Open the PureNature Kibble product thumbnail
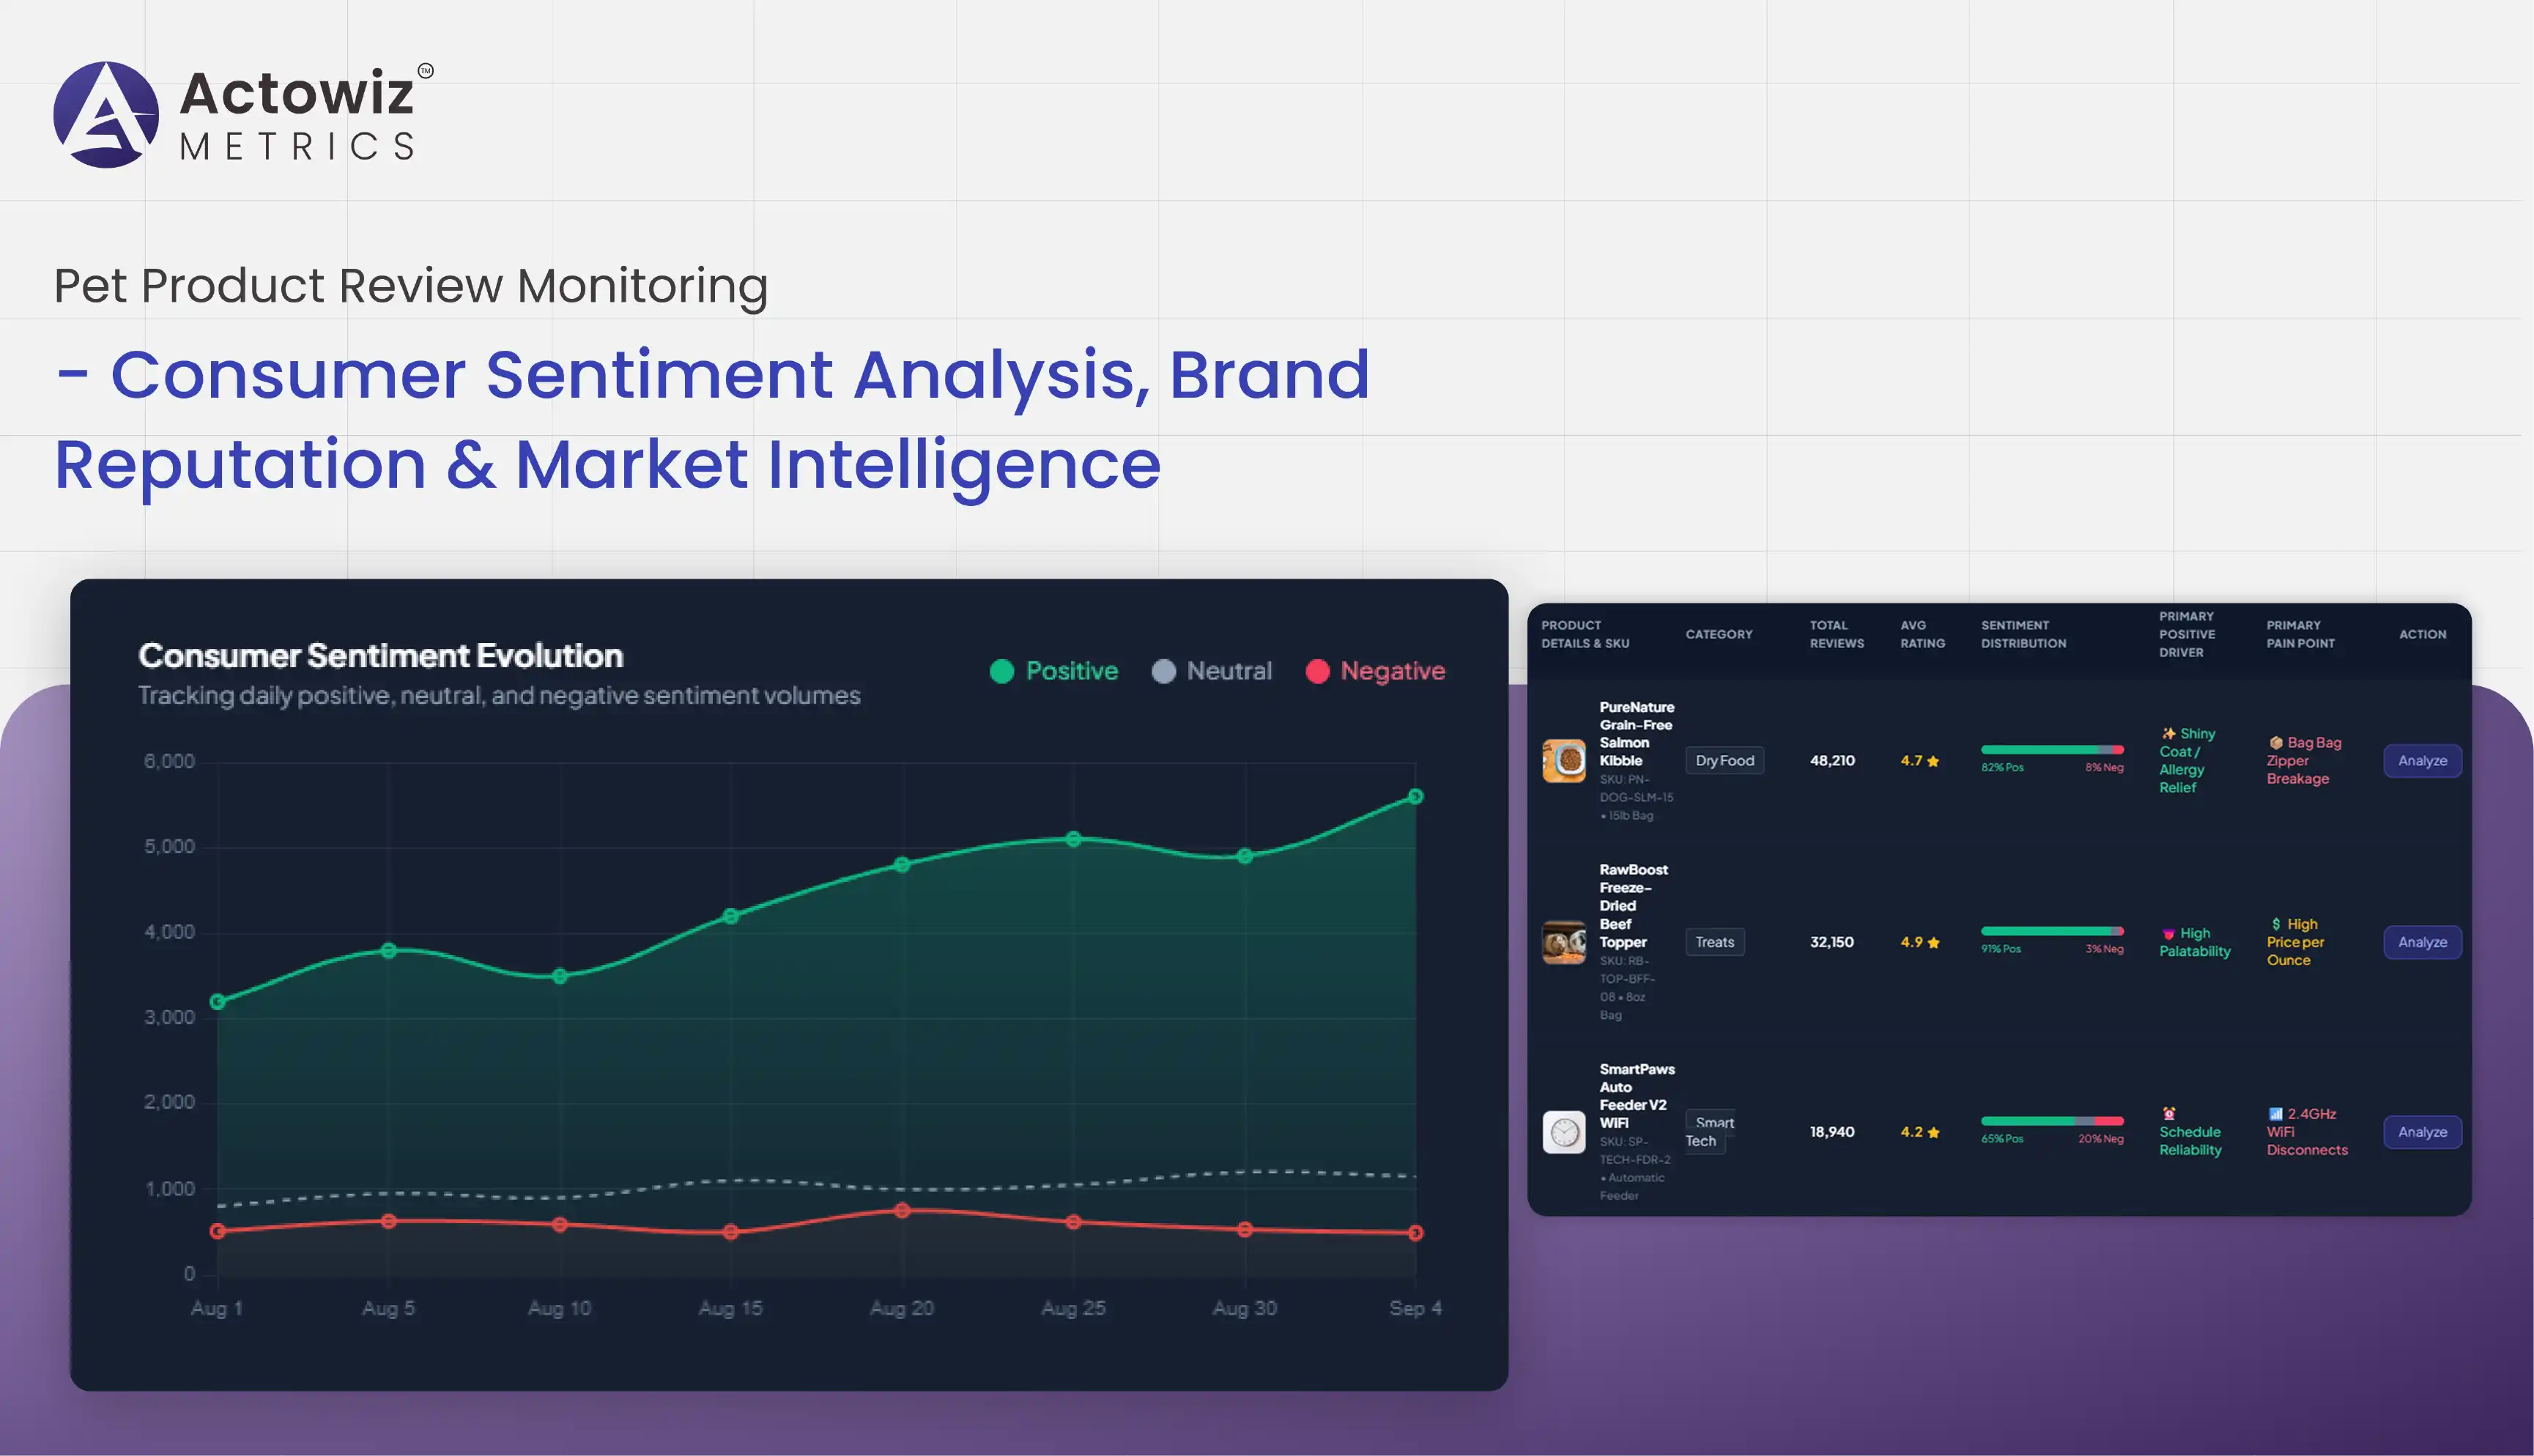Image resolution: width=2534 pixels, height=1456 pixels. [x=1564, y=761]
